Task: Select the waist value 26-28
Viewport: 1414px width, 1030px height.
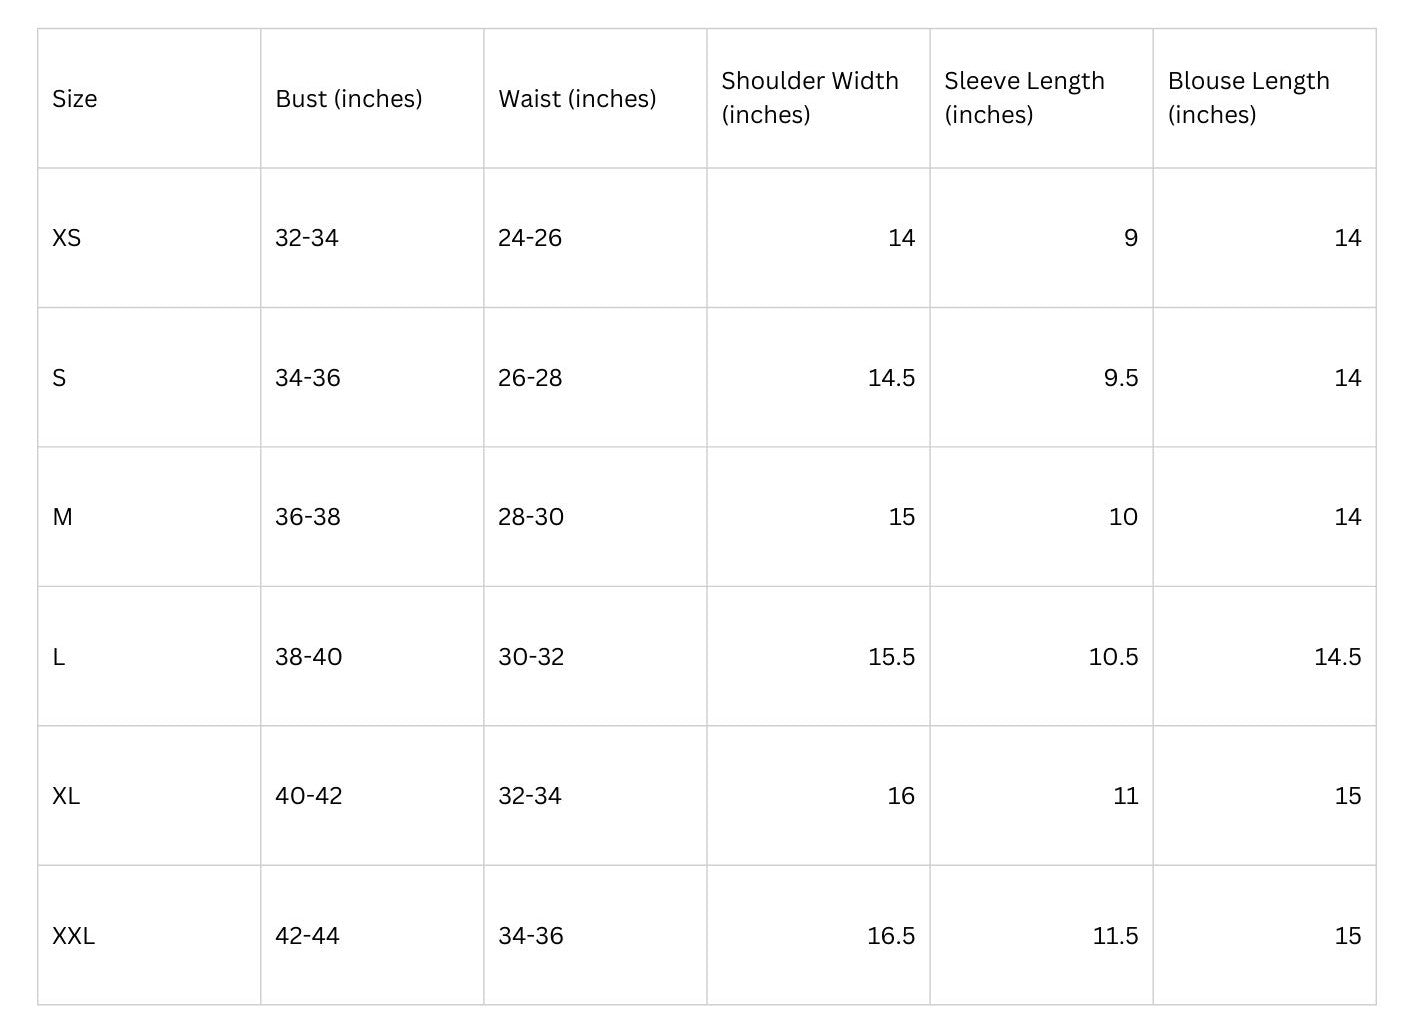Action: pyautogui.click(x=530, y=378)
